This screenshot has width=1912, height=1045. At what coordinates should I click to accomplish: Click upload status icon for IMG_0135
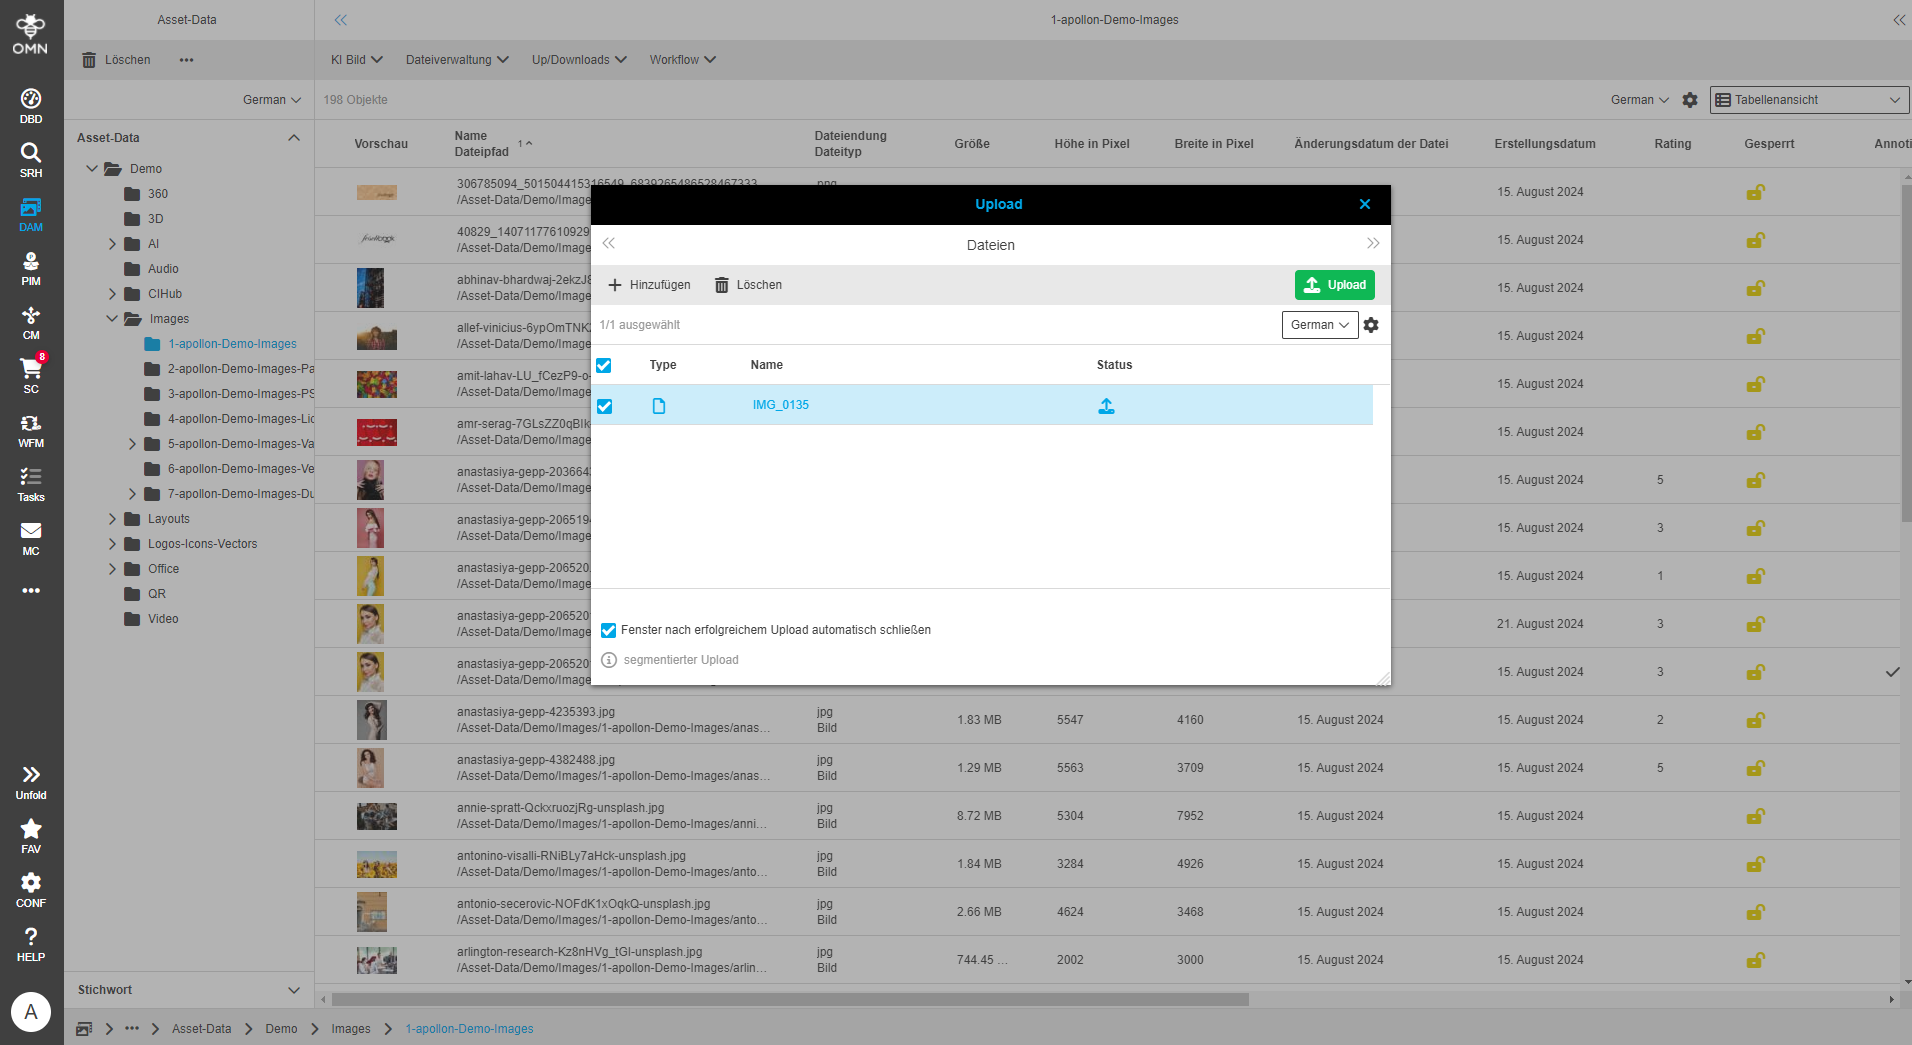pyautogui.click(x=1106, y=406)
